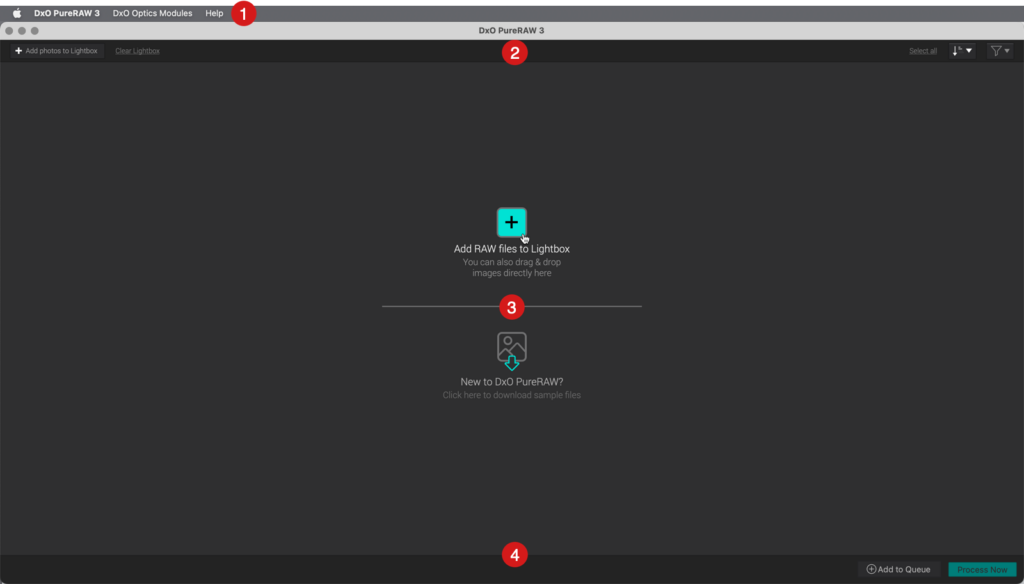The height and width of the screenshot is (584, 1024).
Task: Click the Select all link
Action: click(x=923, y=51)
